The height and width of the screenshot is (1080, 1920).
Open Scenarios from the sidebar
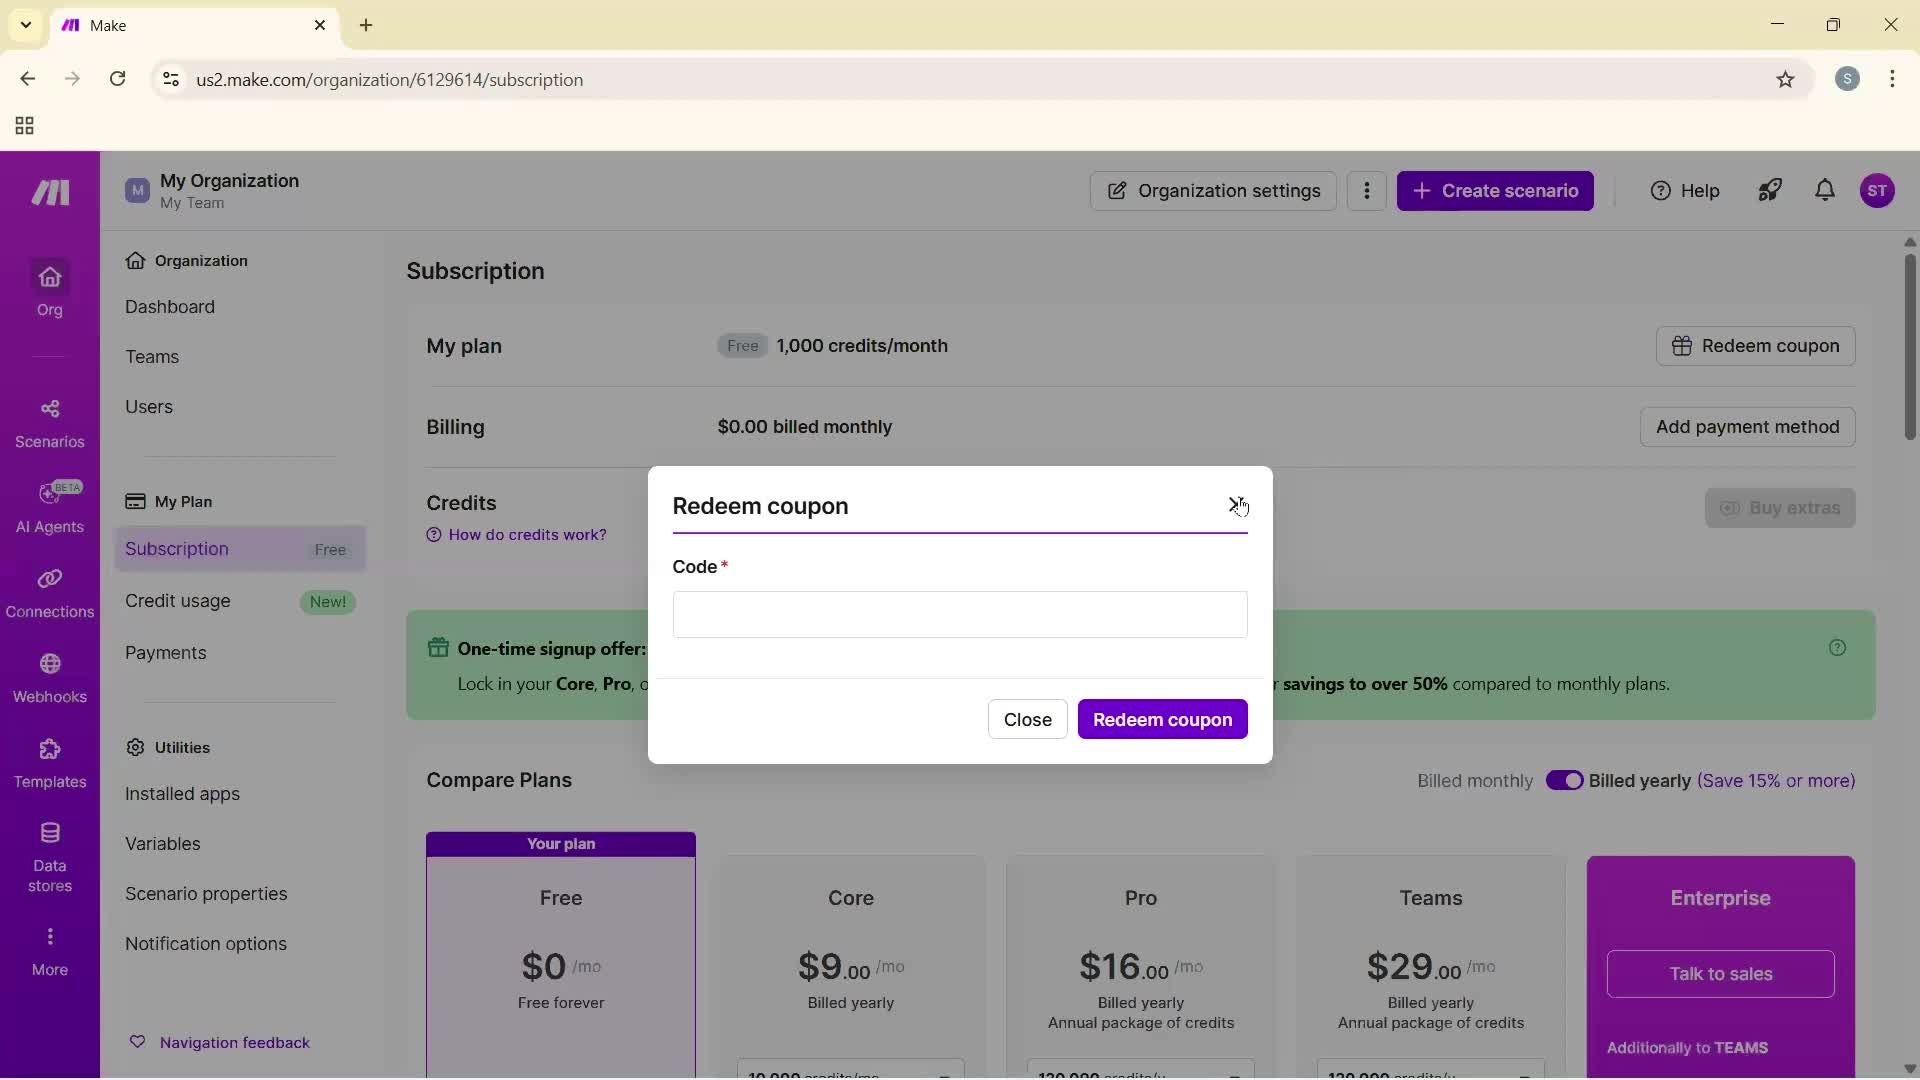click(49, 424)
